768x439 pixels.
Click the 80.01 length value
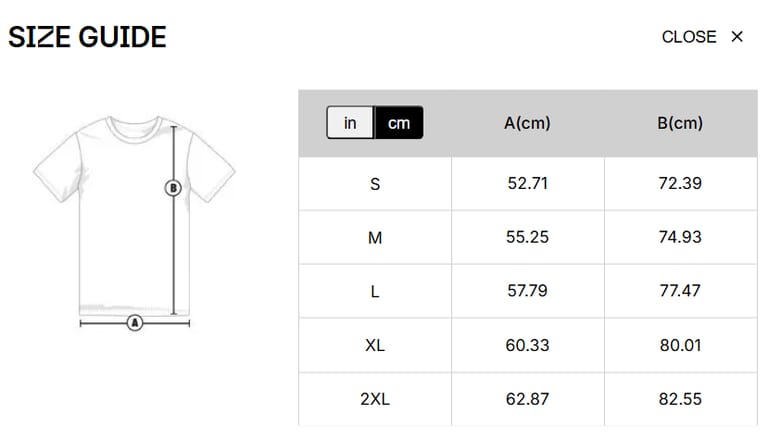680,345
